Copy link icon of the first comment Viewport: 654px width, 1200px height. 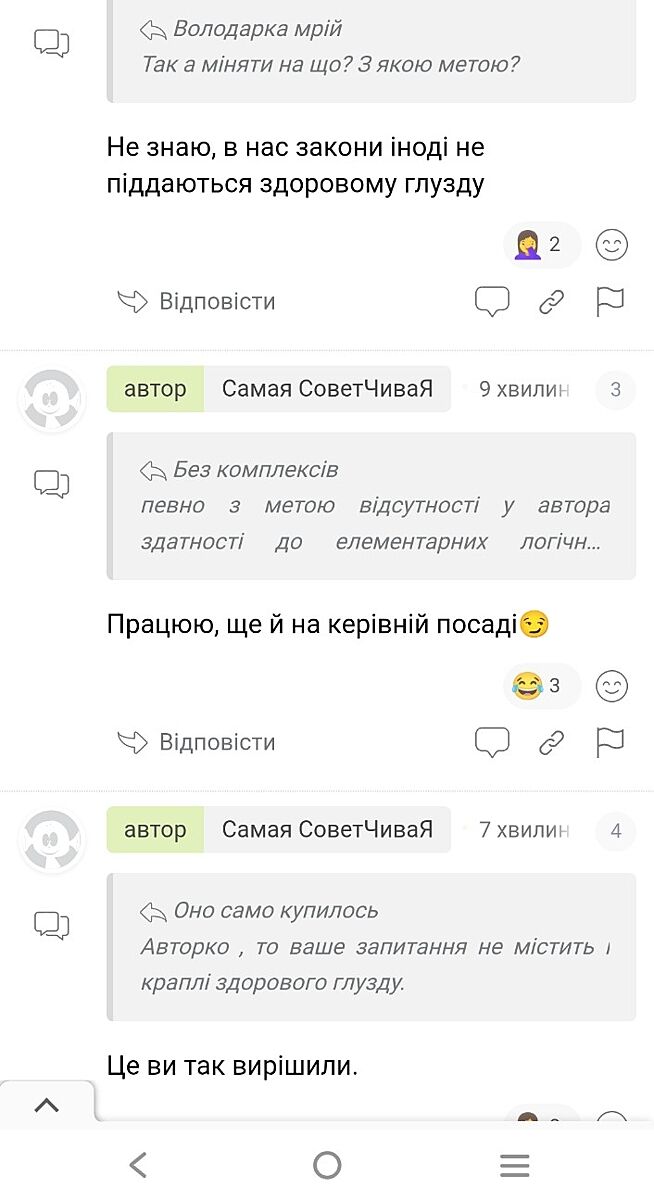(552, 302)
